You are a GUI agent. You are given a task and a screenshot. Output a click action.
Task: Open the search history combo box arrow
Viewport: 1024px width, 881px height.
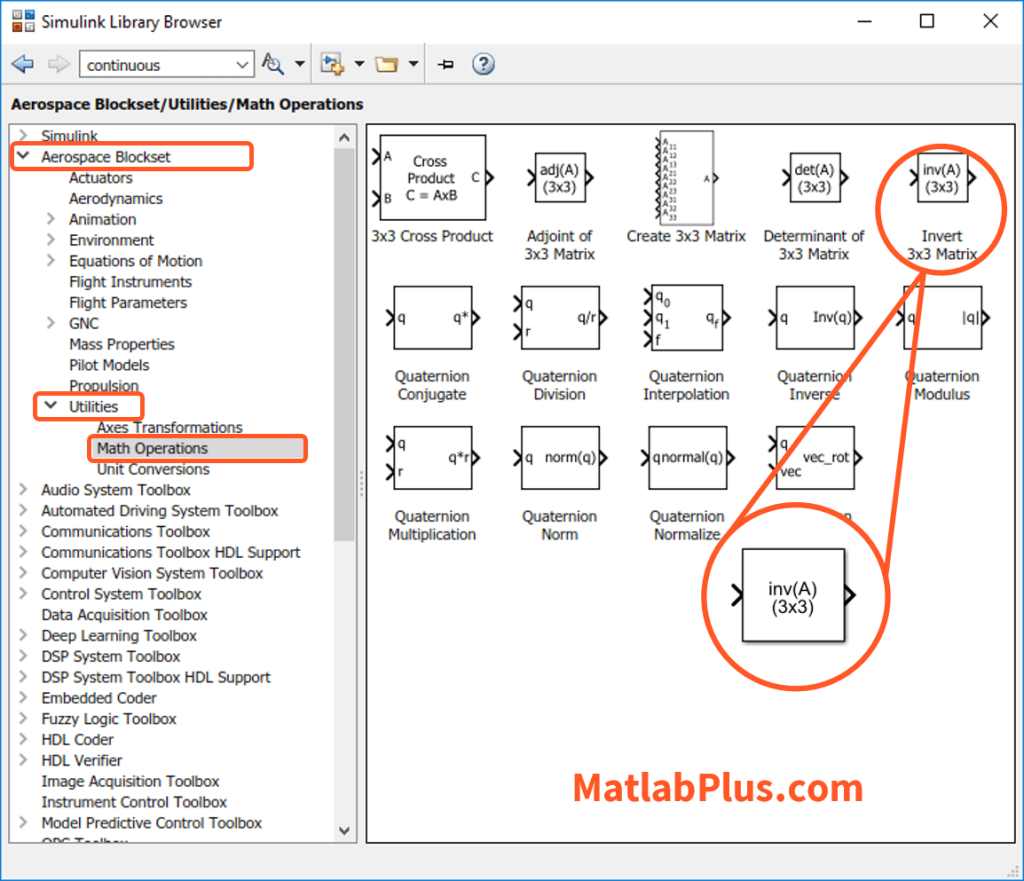point(243,65)
